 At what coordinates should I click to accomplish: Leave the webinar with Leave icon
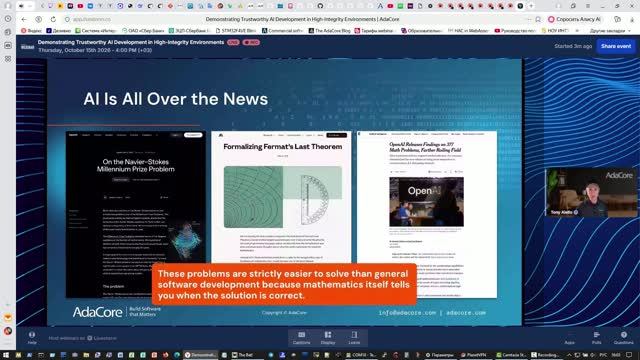[x=354, y=338]
